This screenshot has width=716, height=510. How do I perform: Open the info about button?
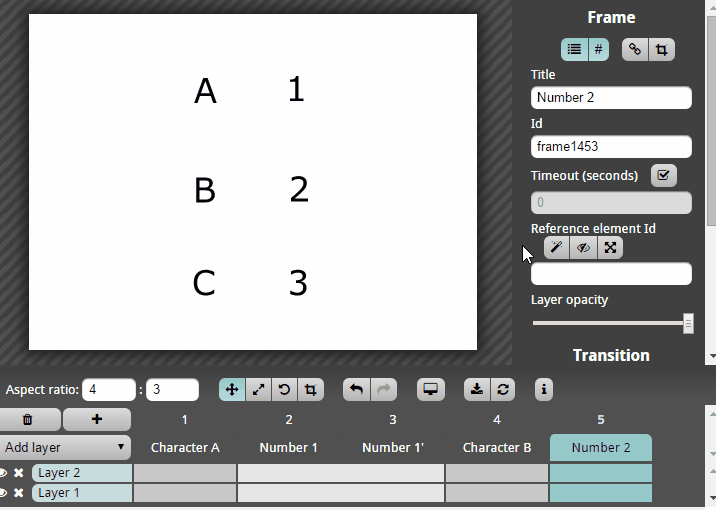[x=544, y=389]
